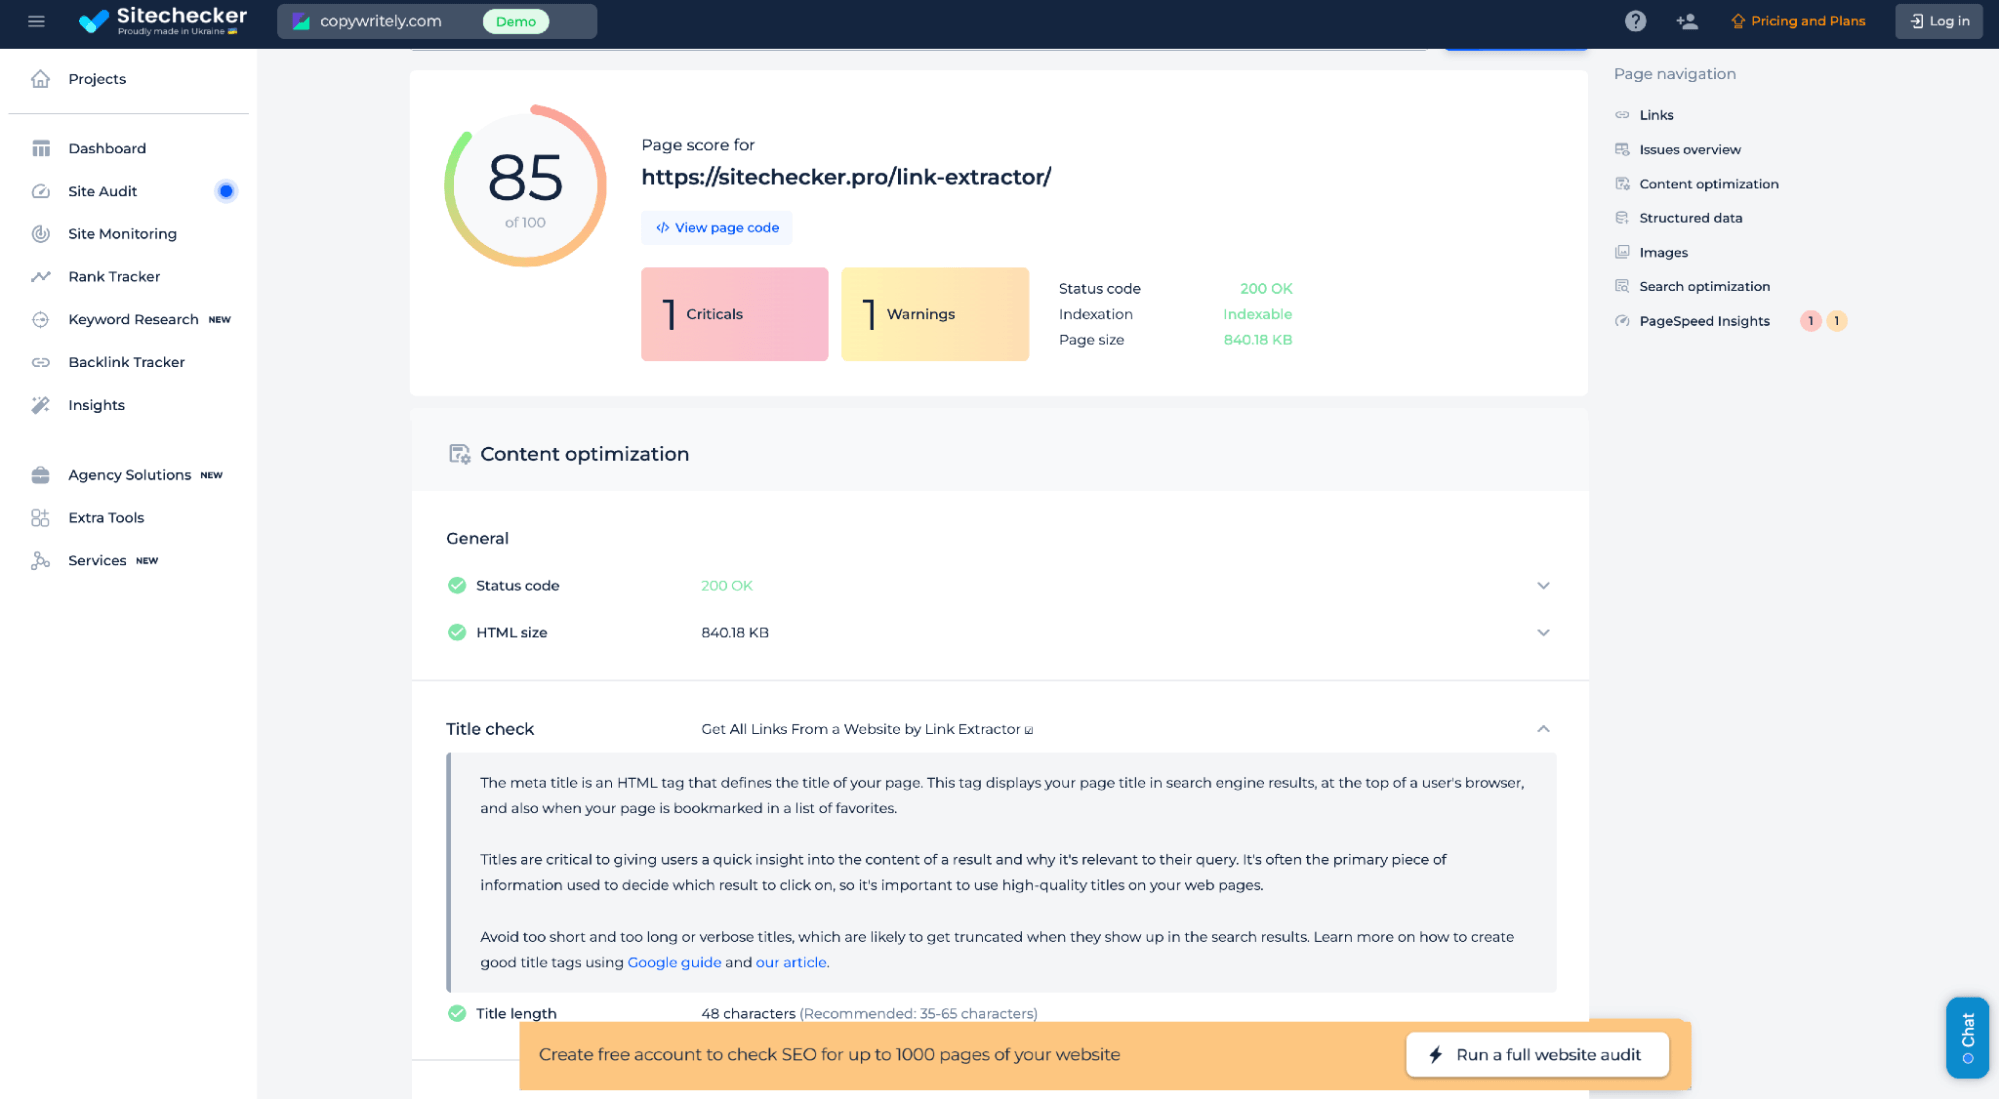This screenshot has width=1999, height=1100.
Task: Select Search optimization in page navigation
Action: pos(1705,286)
